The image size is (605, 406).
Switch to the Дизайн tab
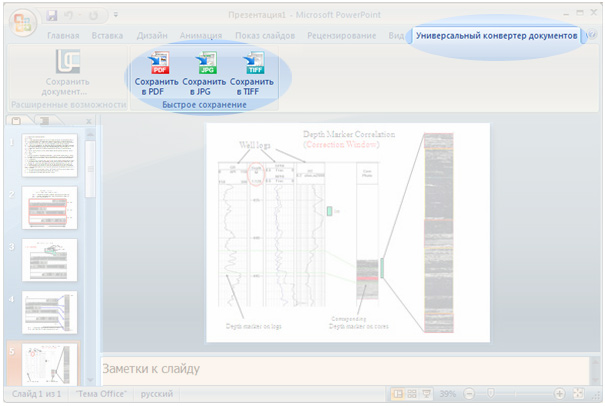[x=152, y=36]
